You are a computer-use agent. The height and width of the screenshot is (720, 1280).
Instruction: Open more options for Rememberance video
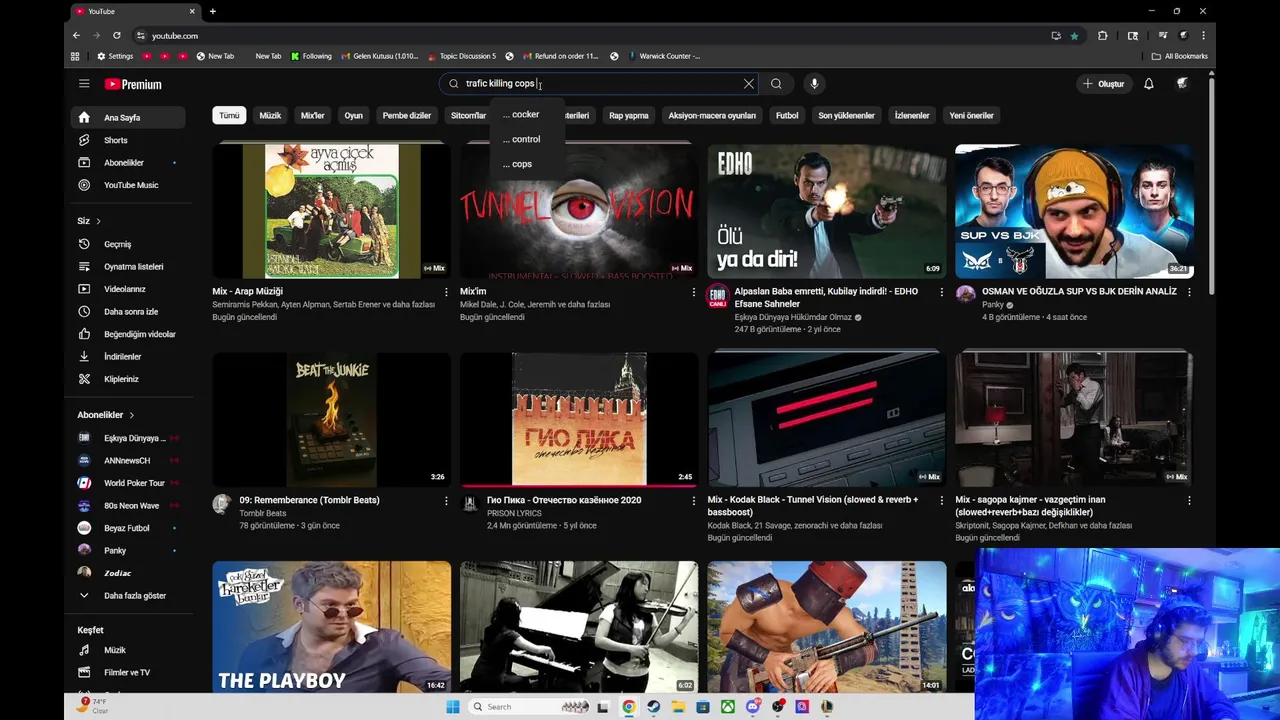(446, 500)
